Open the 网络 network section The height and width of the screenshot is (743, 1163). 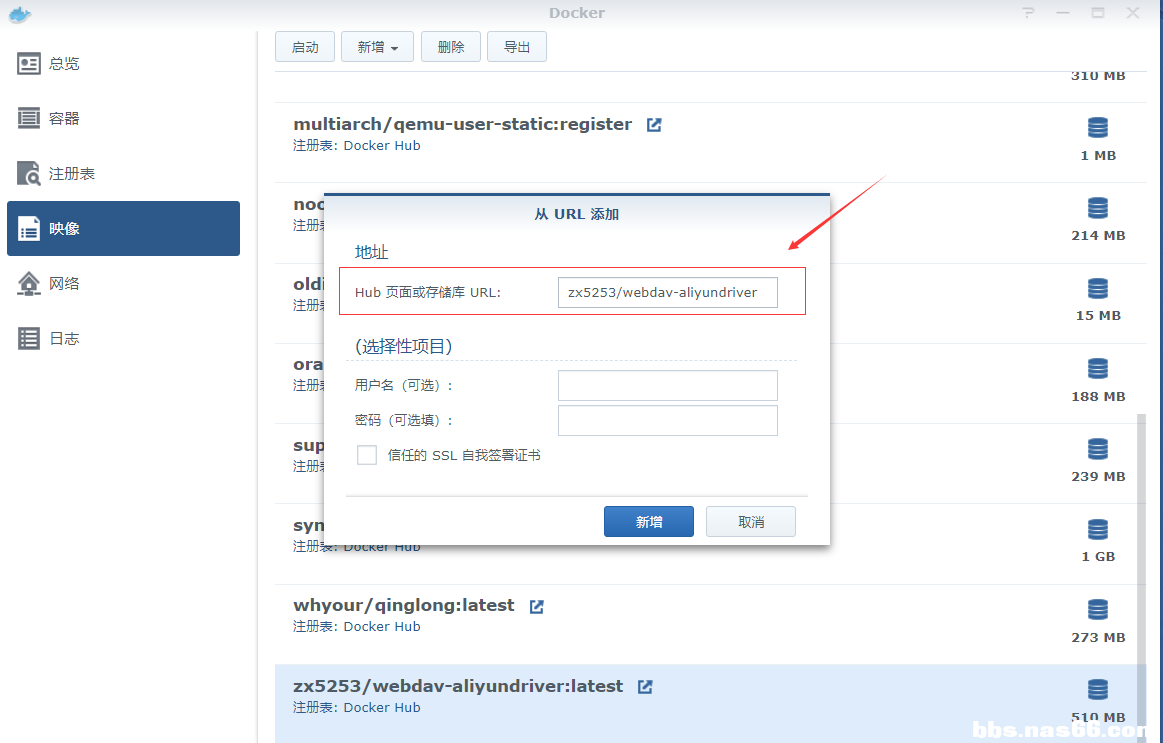tap(123, 283)
